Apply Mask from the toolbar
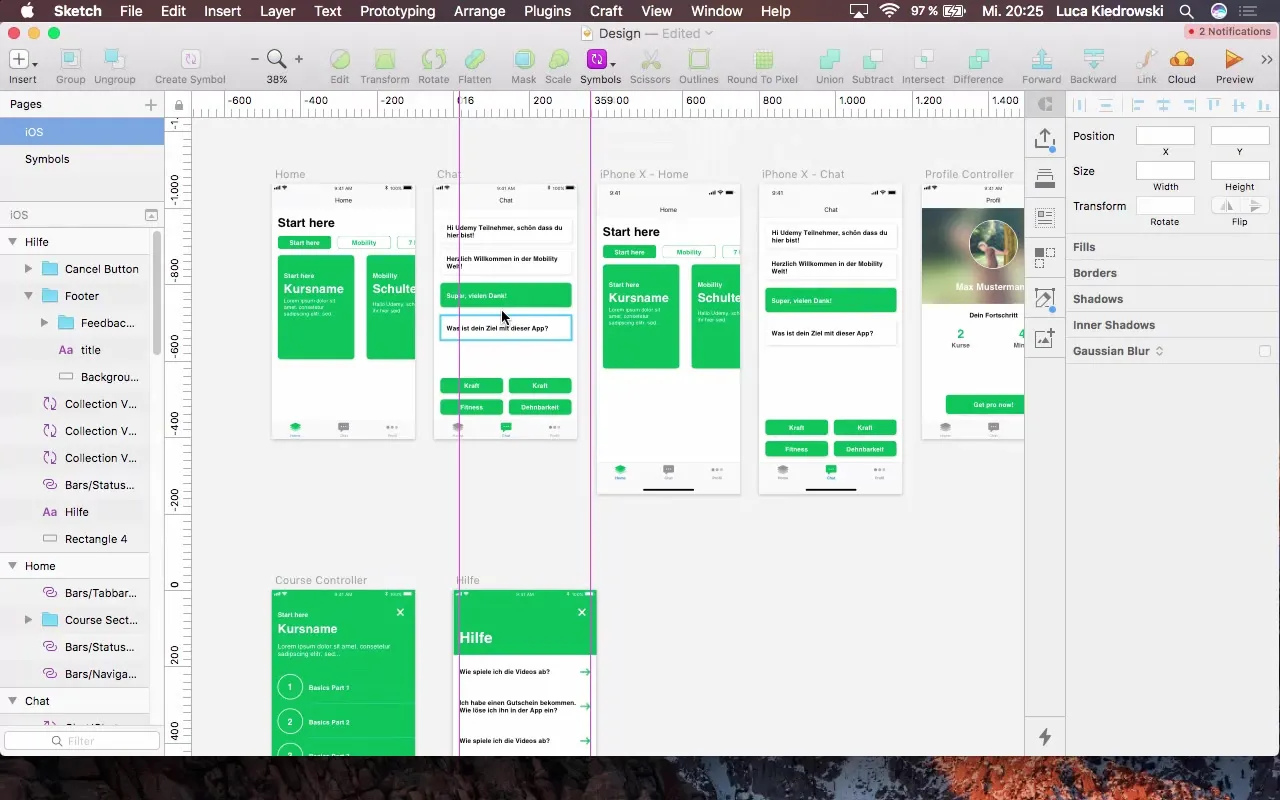 [524, 60]
